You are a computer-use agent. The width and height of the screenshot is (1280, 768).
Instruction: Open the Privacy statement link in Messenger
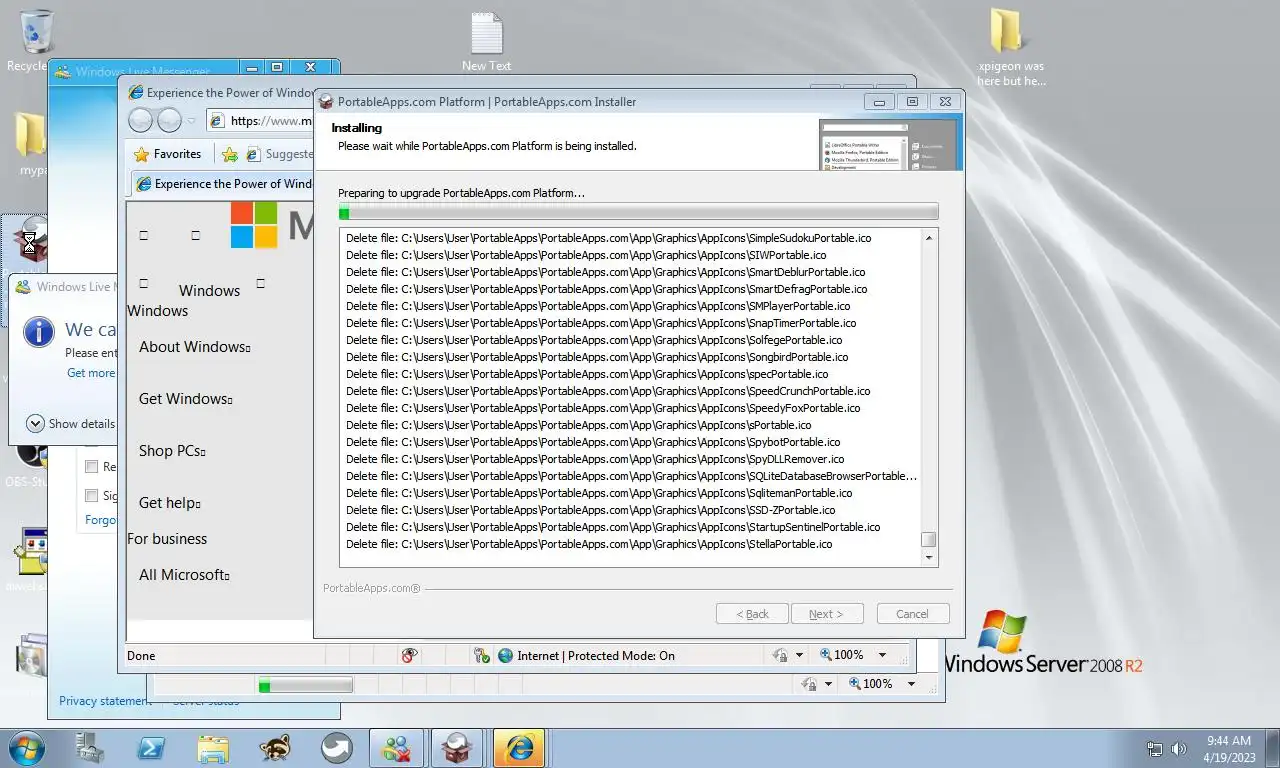(105, 701)
